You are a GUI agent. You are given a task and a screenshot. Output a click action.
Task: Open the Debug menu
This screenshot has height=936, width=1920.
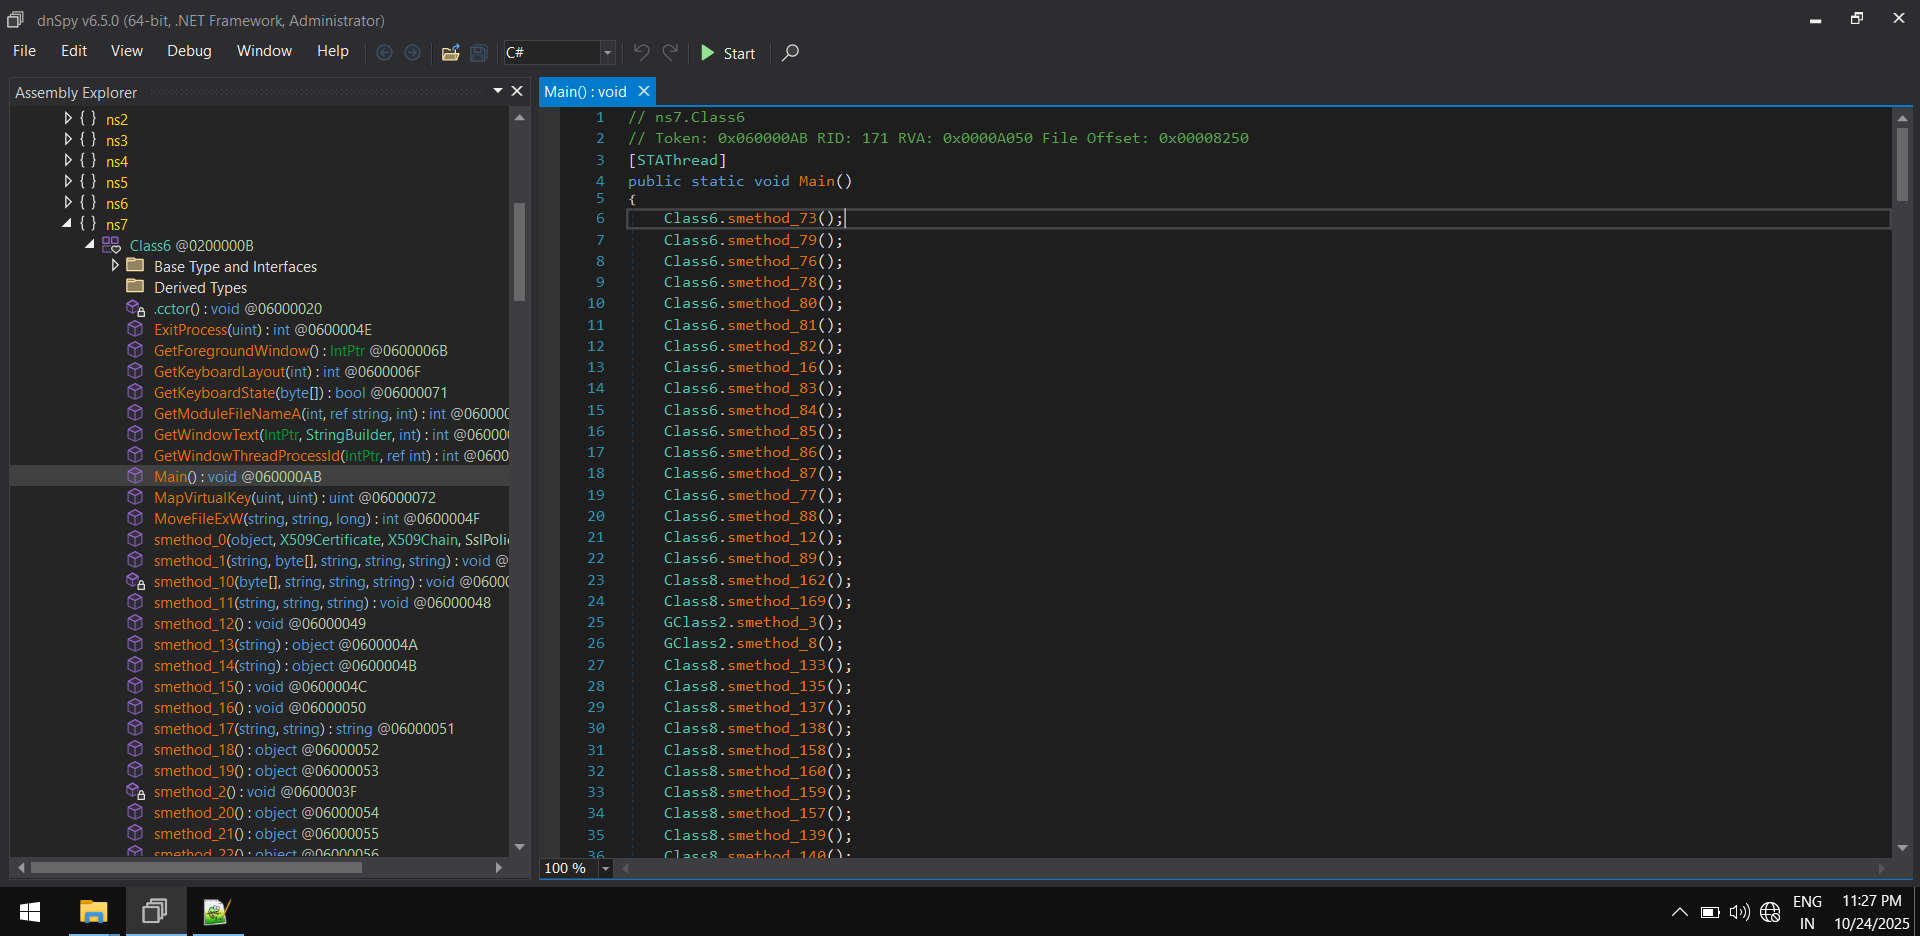(189, 51)
